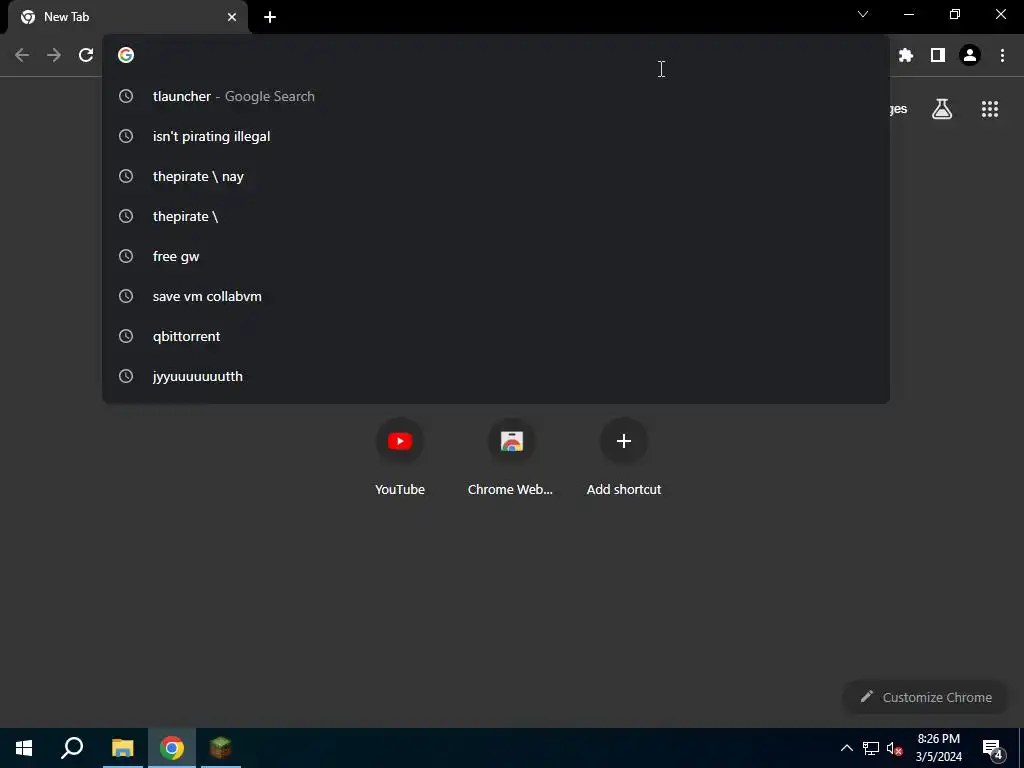
Task: Open the Chrome Web Store shortcut
Action: [511, 456]
